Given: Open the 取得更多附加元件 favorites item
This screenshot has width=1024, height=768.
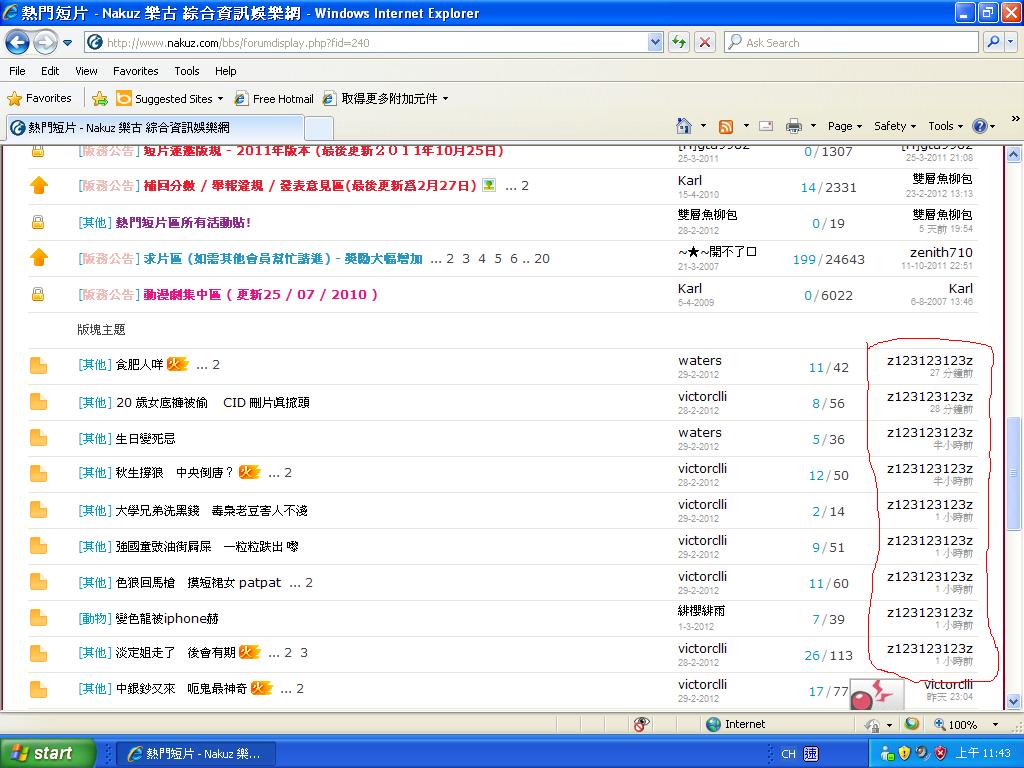Looking at the screenshot, I should pos(386,99).
